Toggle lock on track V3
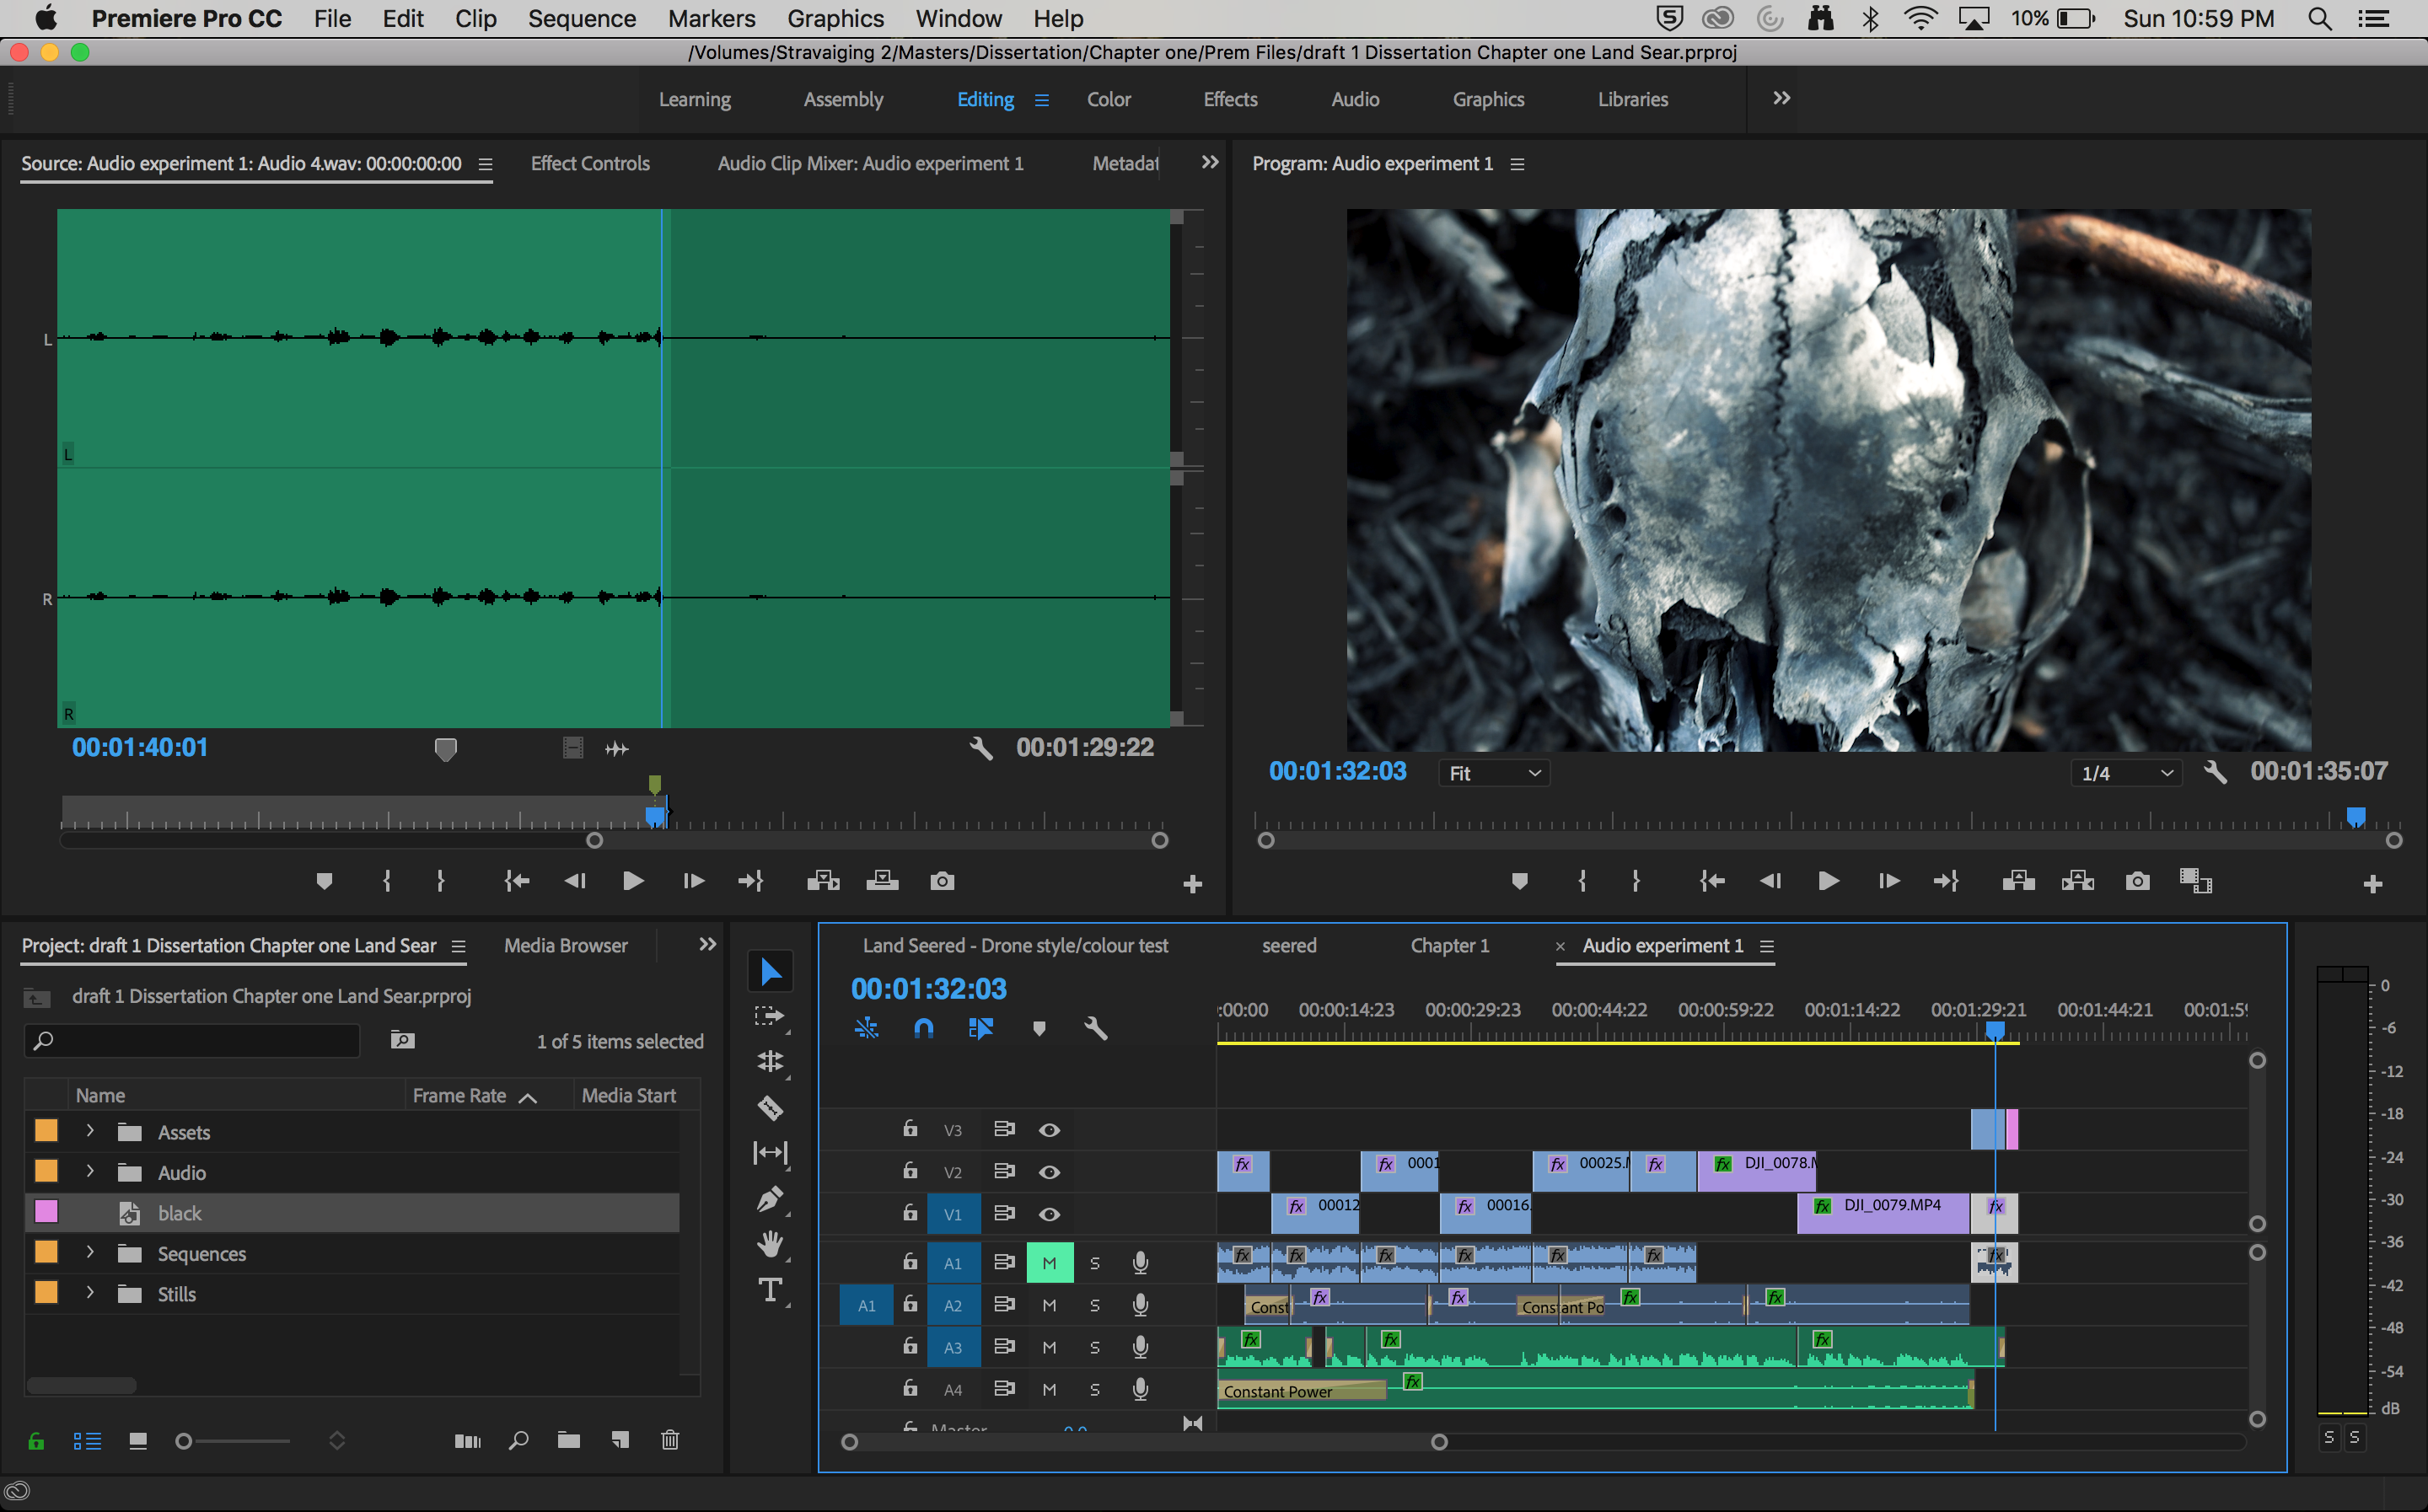This screenshot has width=2428, height=1512. [x=910, y=1129]
